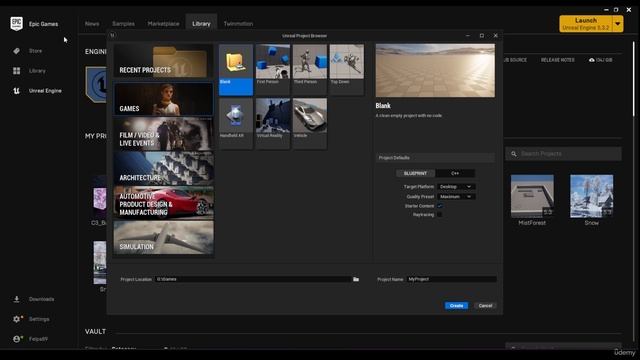Image resolution: width=640 pixels, height=360 pixels.
Task: Enable the Raytracing checkbox
Action: coord(440,215)
